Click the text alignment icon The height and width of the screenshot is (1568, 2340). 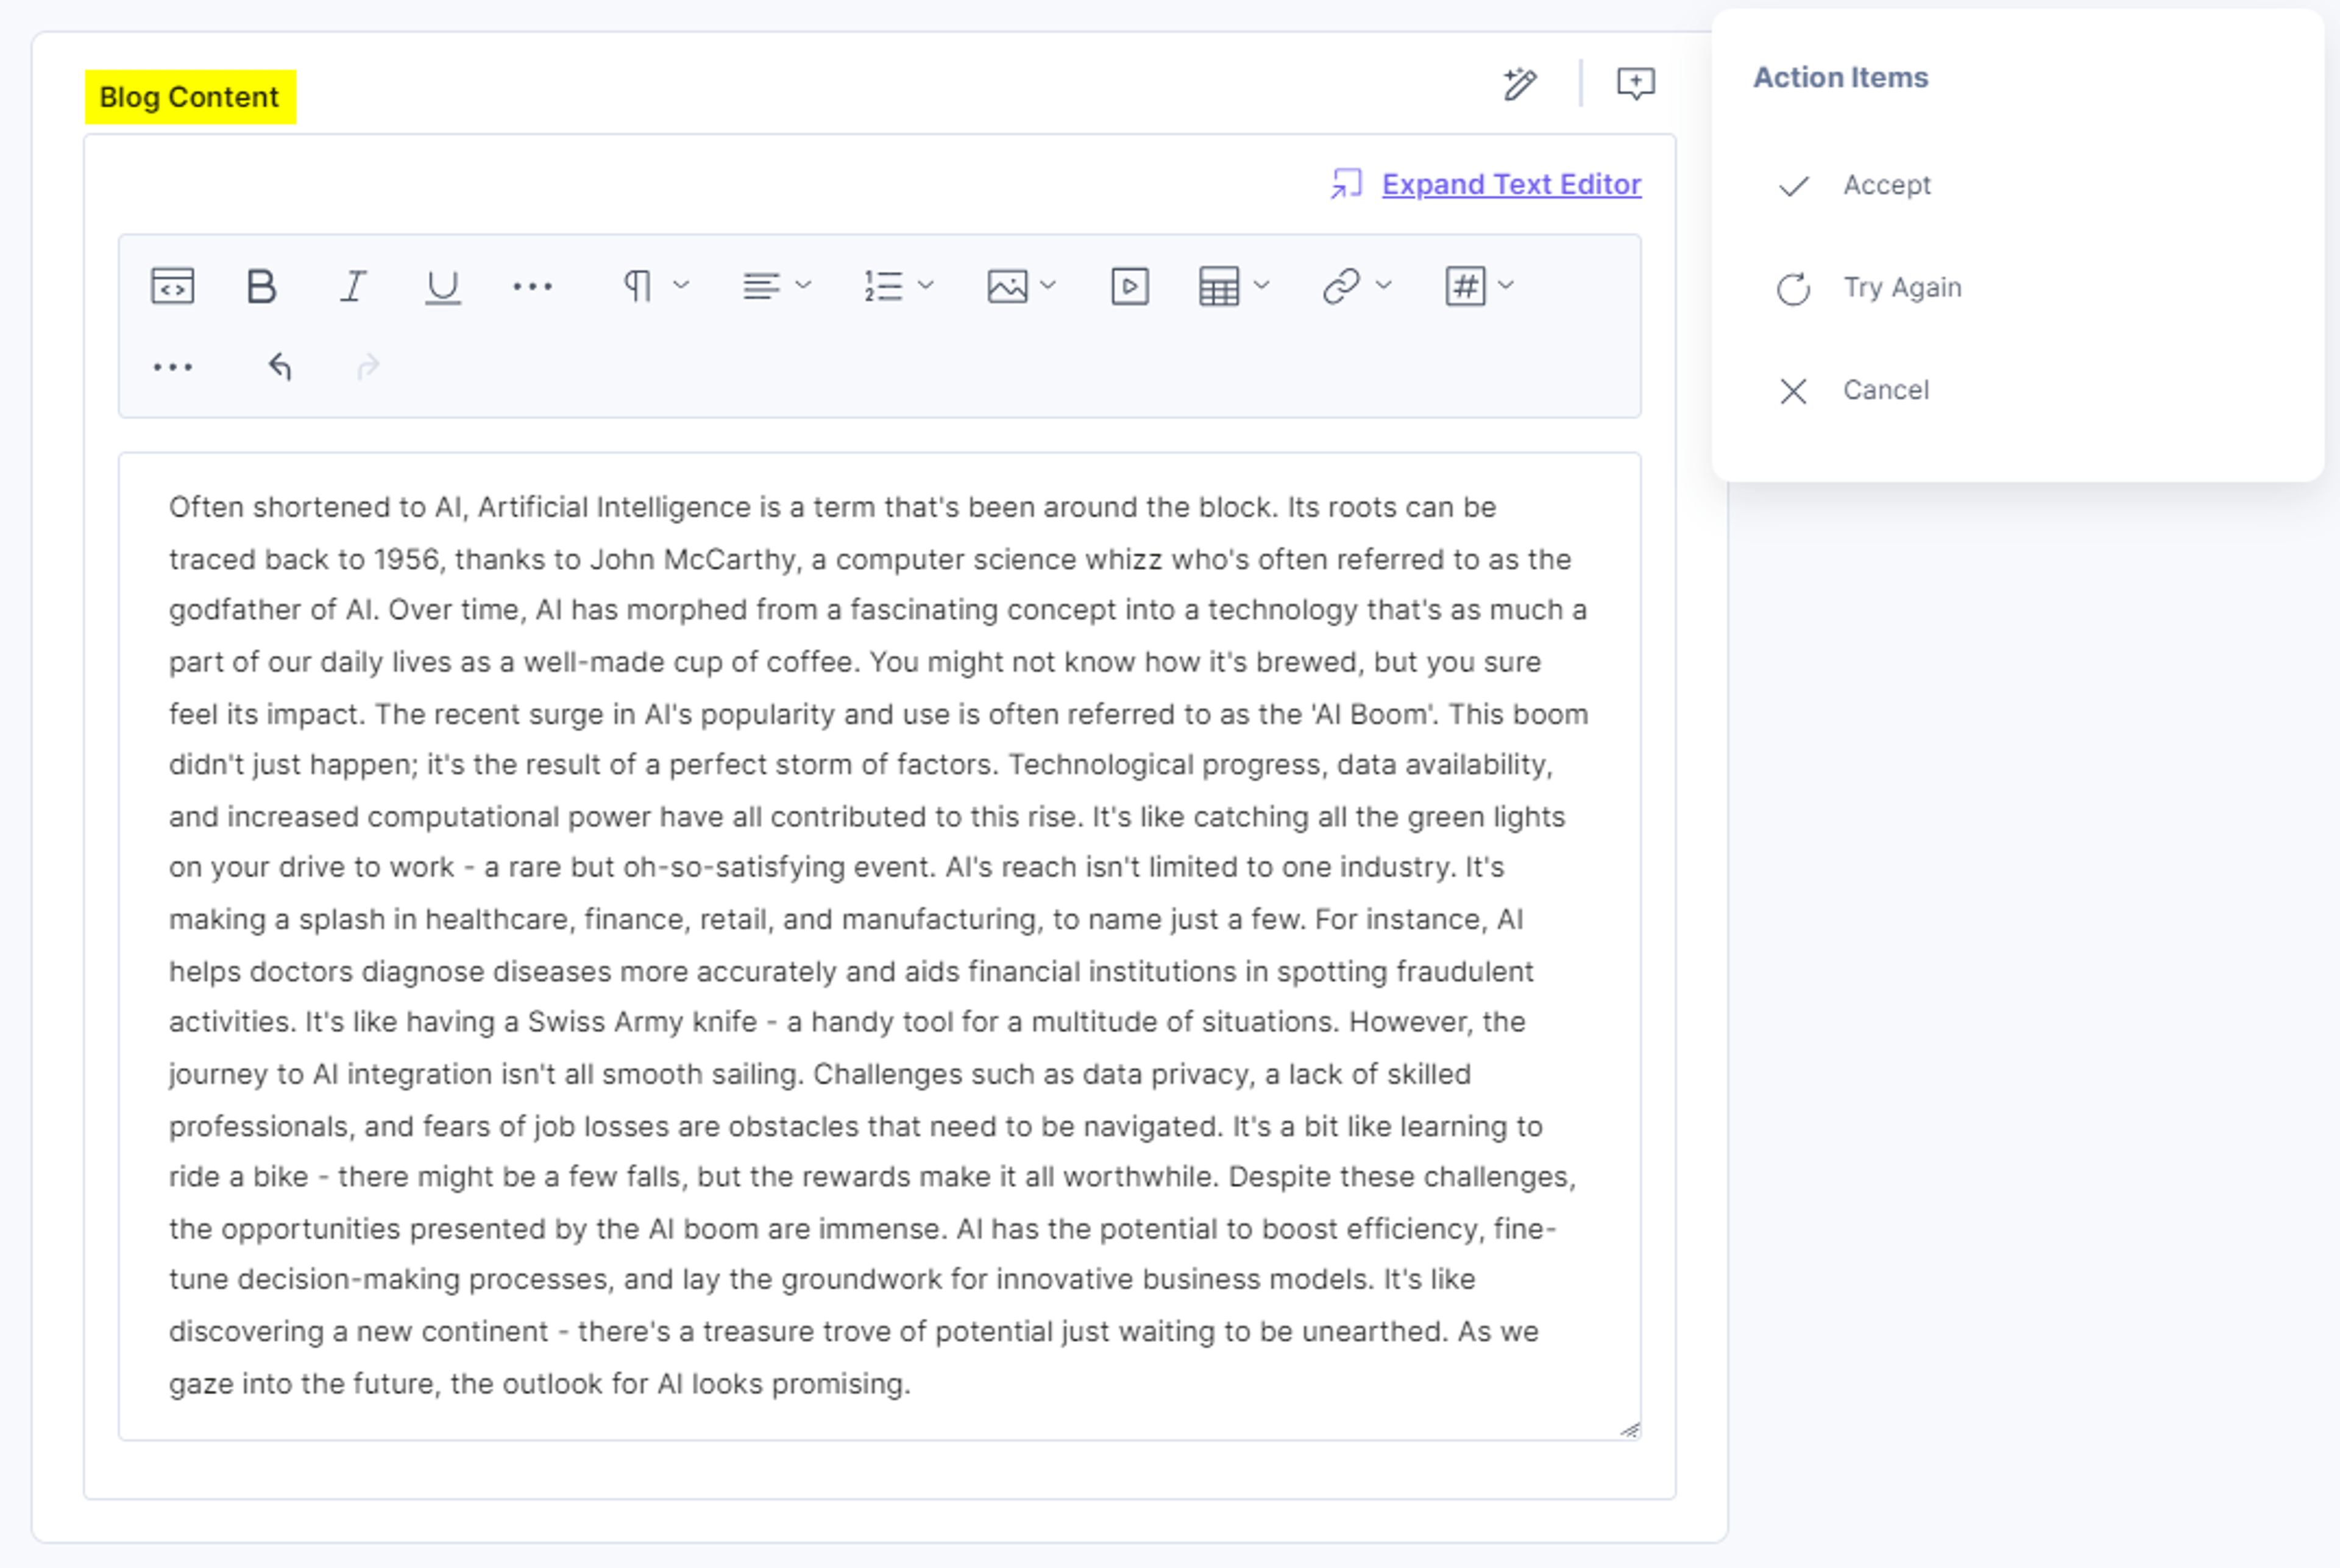tap(761, 286)
